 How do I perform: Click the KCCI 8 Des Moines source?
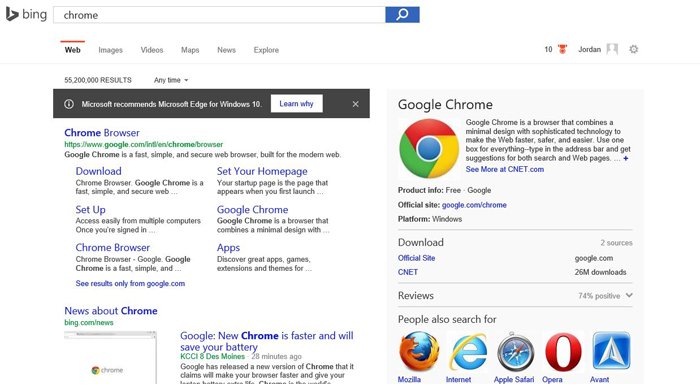tap(212, 356)
